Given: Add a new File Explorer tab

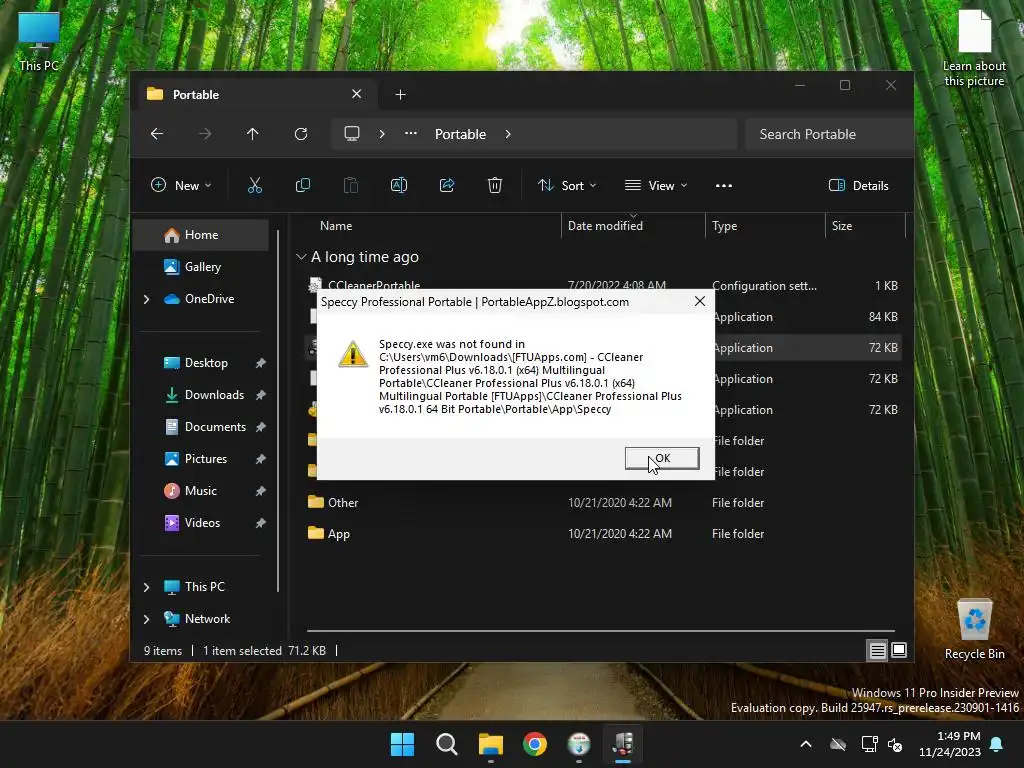Looking at the screenshot, I should click(x=400, y=95).
